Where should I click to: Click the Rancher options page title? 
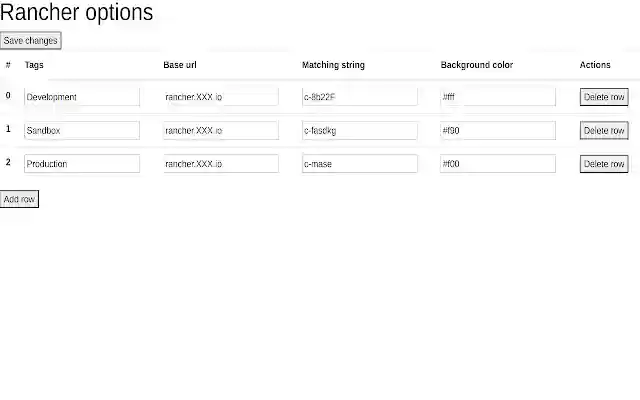pyautogui.click(x=77, y=13)
